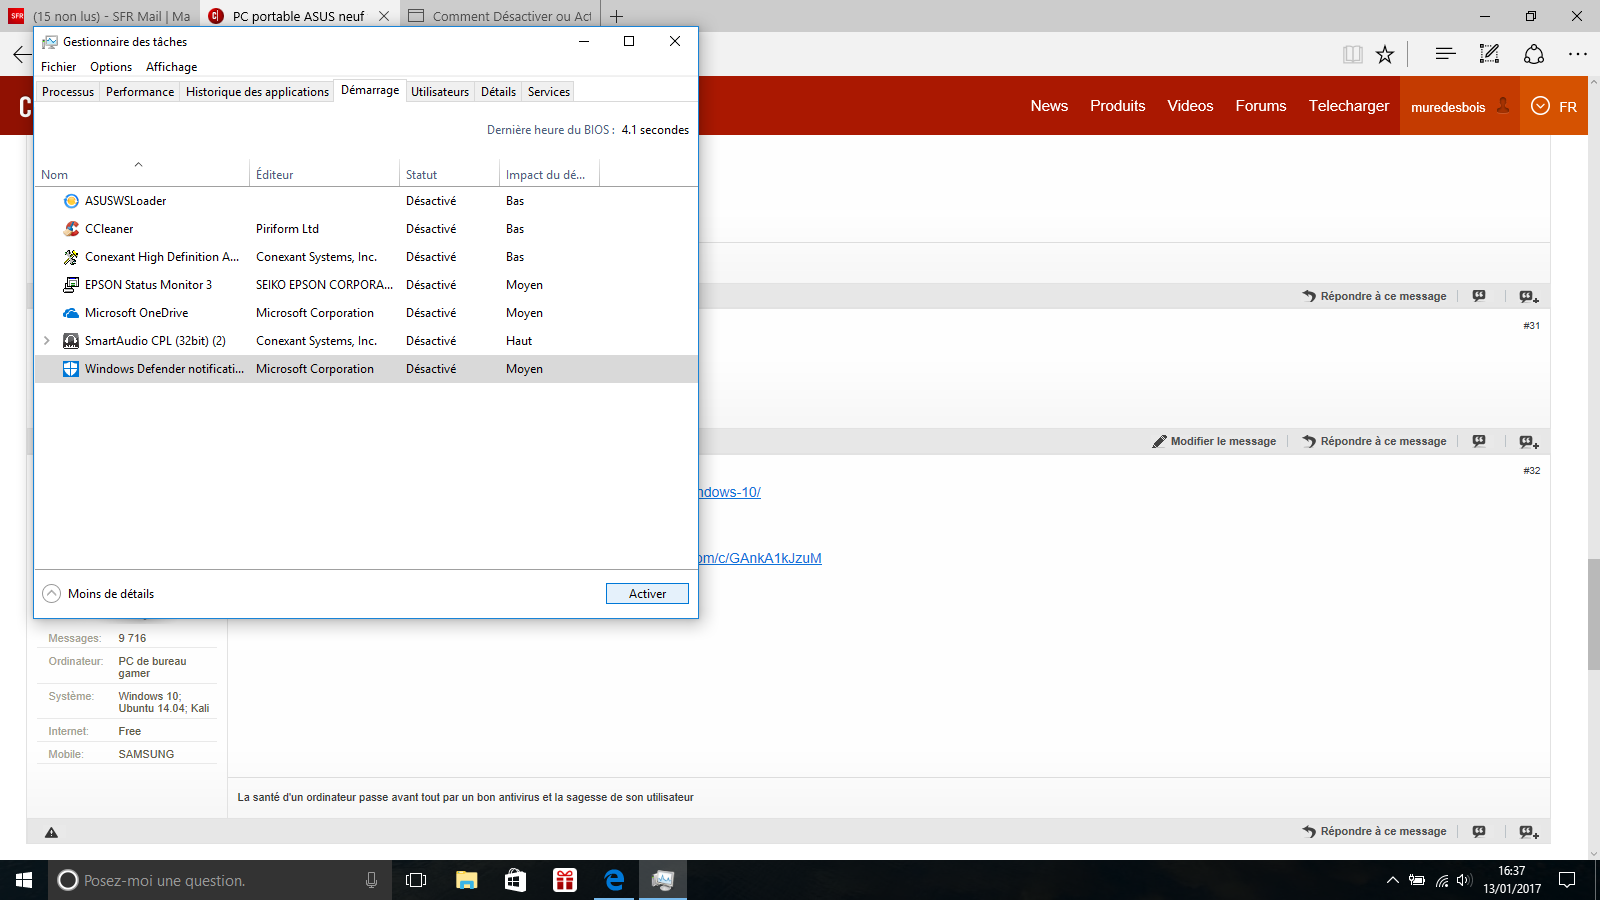Switch to Comment Désactiver ou Activer tab
This screenshot has width=1600, height=900.
[x=499, y=16]
